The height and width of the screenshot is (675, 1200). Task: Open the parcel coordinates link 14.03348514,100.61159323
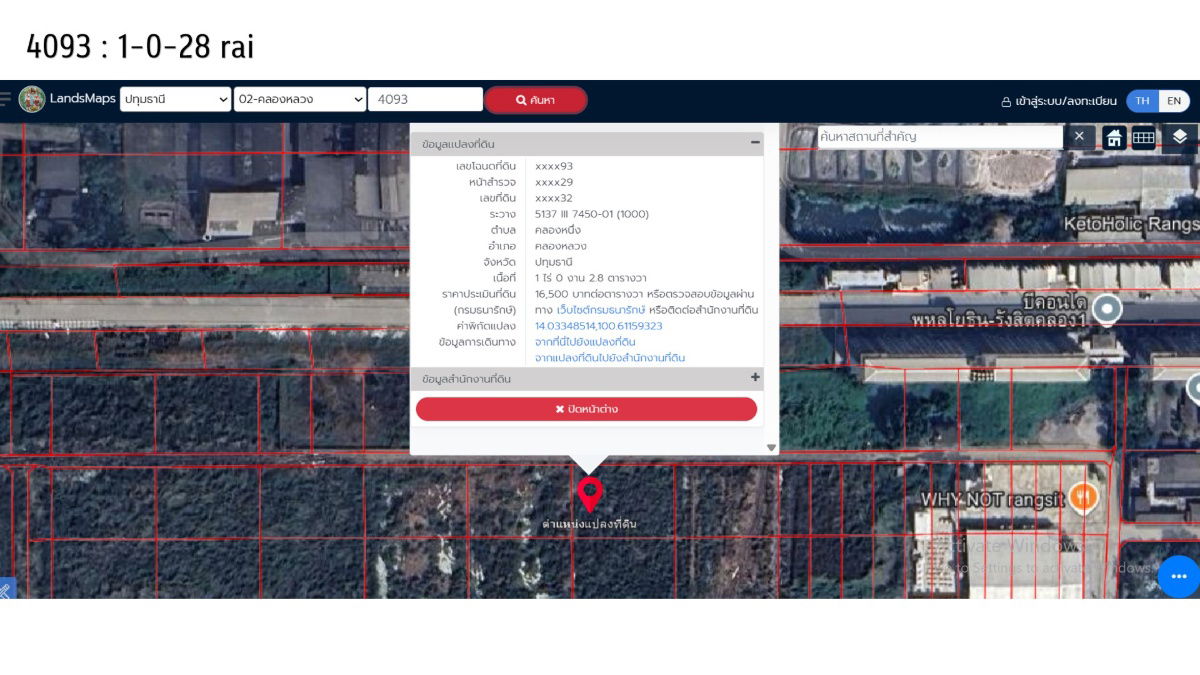point(598,326)
